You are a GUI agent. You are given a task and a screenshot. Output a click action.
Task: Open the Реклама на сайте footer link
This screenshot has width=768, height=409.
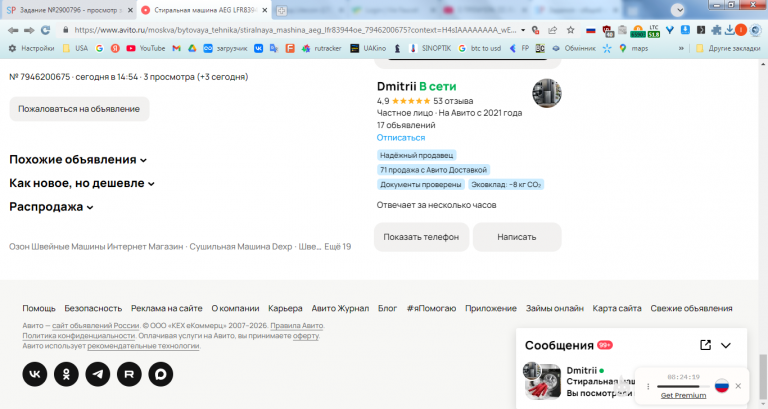[167, 308]
